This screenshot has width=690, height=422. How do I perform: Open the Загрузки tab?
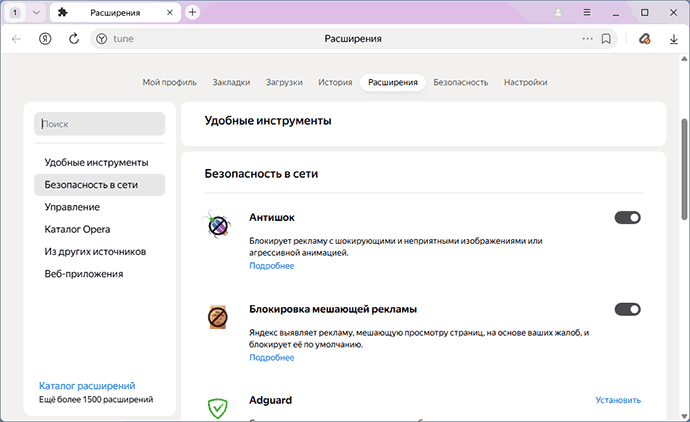[284, 82]
